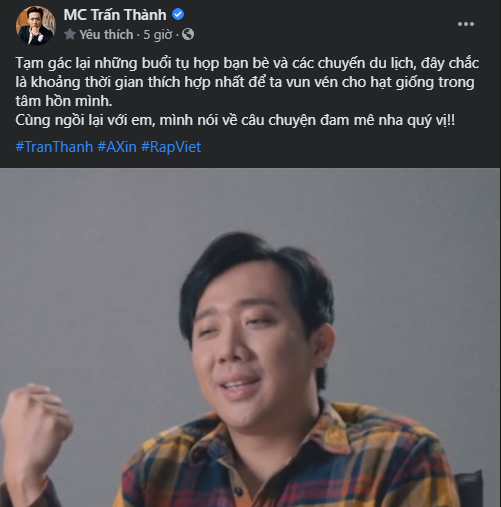501x507 pixels.
Task: Click the raised fist in the video
Action: 35,430
